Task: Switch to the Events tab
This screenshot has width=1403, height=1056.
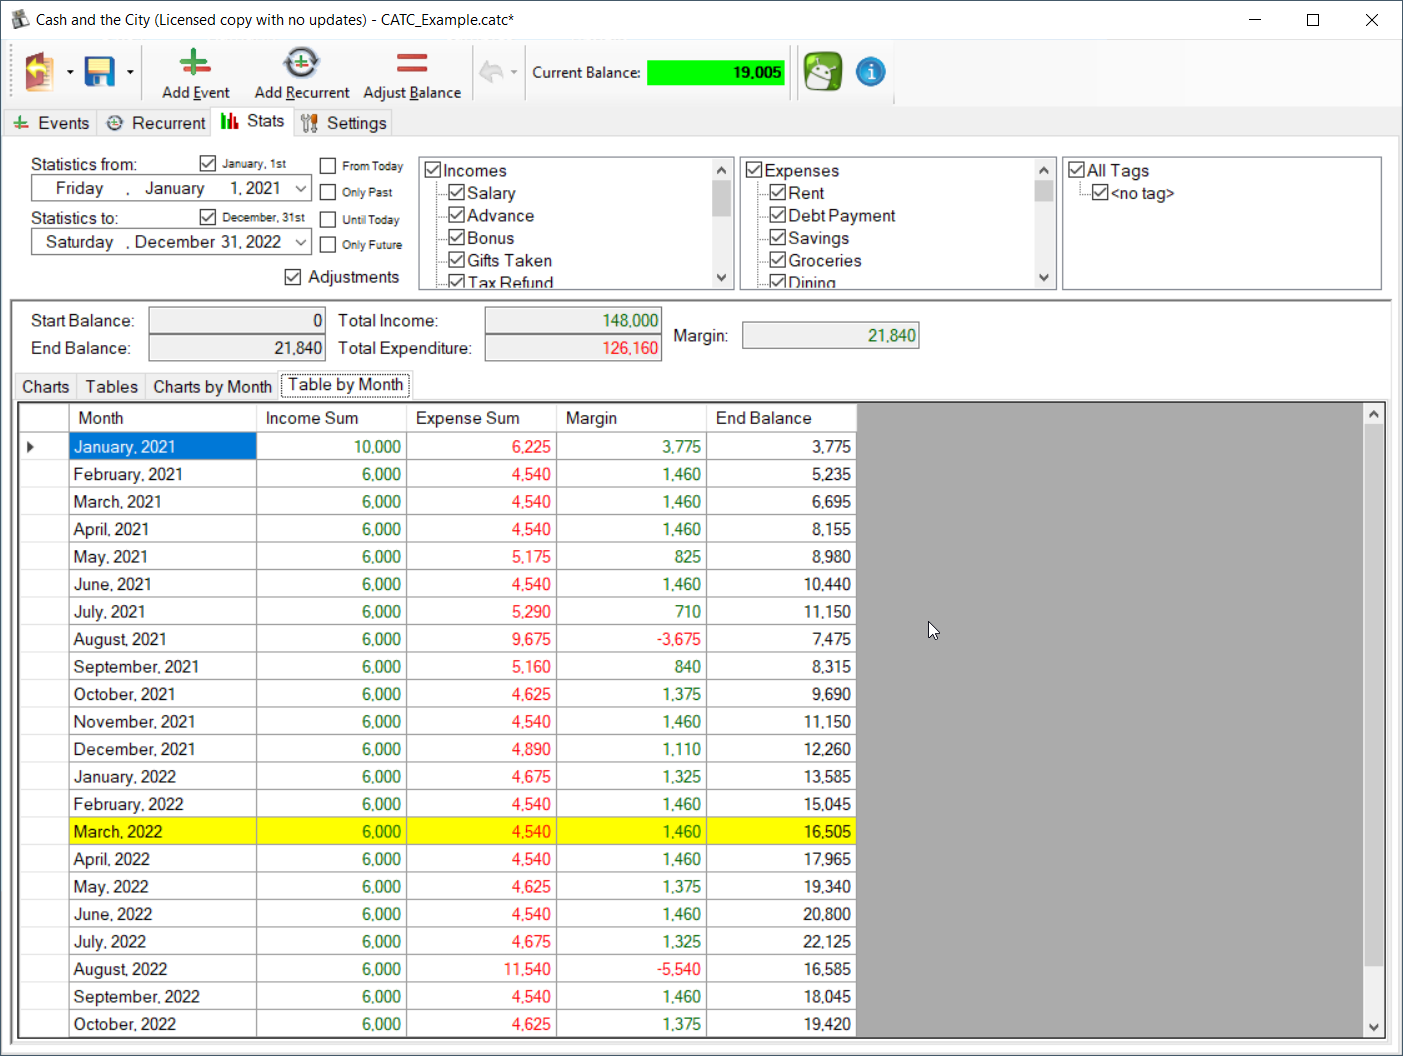Action: pos(51,123)
